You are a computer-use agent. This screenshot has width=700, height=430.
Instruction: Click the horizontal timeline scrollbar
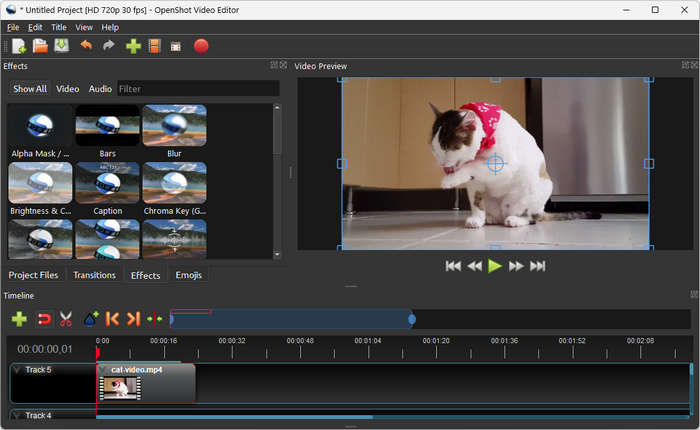(234, 417)
